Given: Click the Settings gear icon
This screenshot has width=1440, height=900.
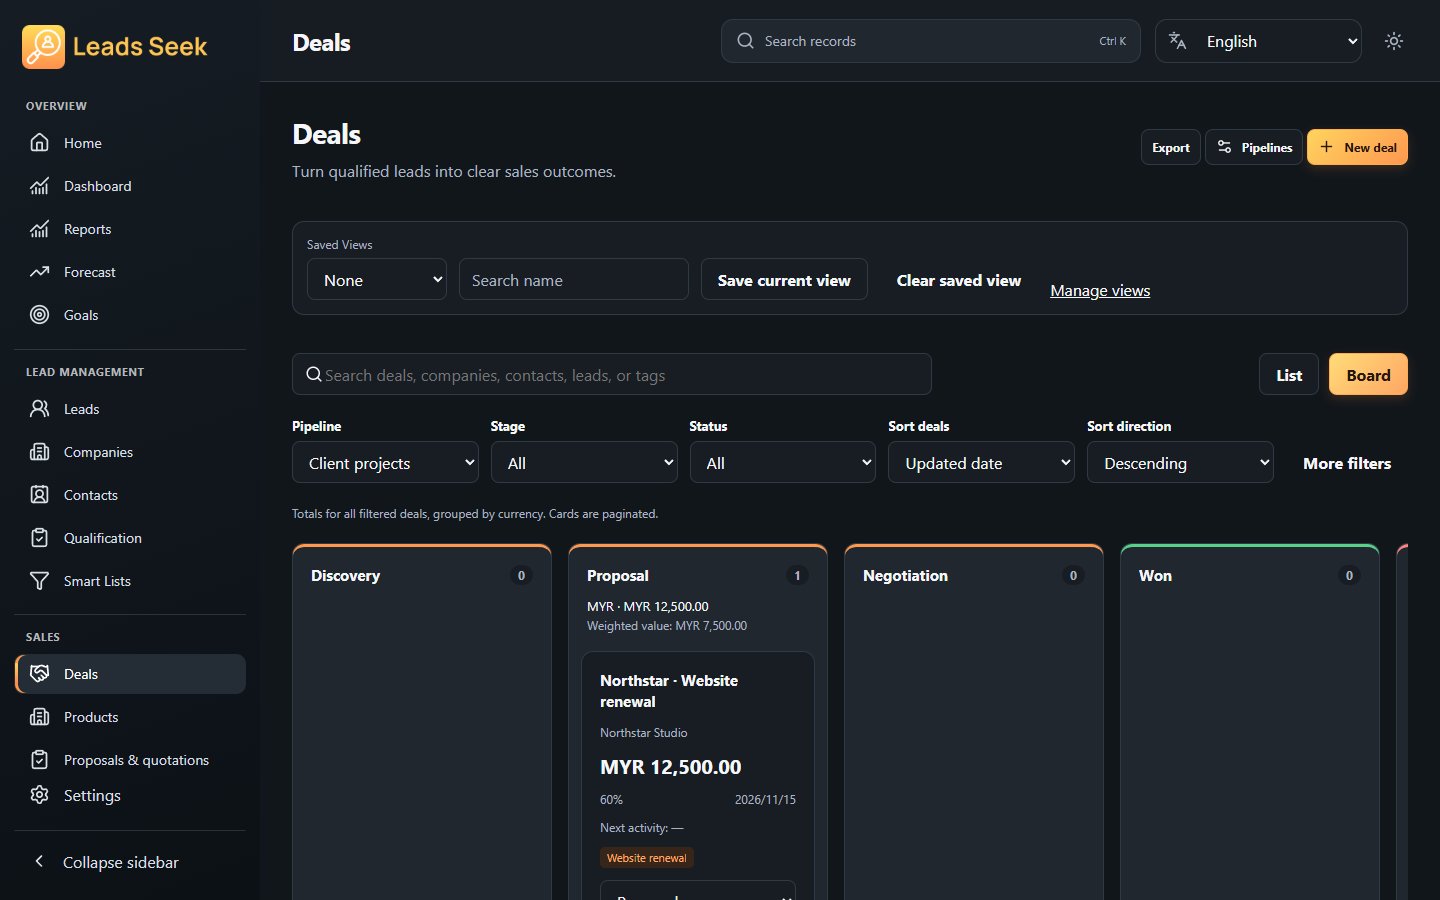Looking at the screenshot, I should (x=39, y=795).
